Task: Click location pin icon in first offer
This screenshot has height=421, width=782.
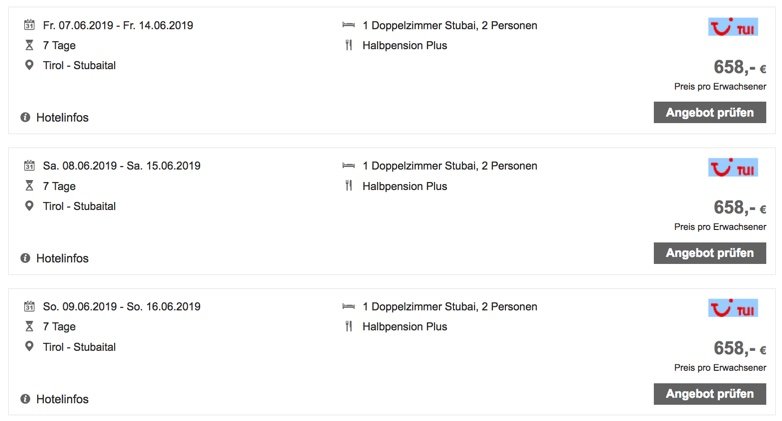Action: click(29, 65)
